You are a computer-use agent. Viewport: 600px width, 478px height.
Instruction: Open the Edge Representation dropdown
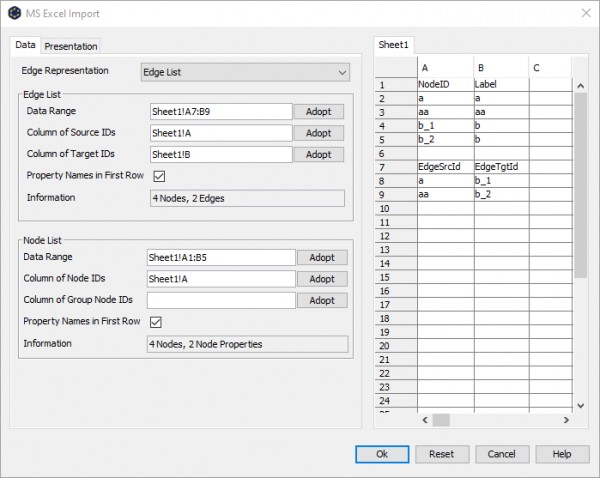click(x=245, y=72)
